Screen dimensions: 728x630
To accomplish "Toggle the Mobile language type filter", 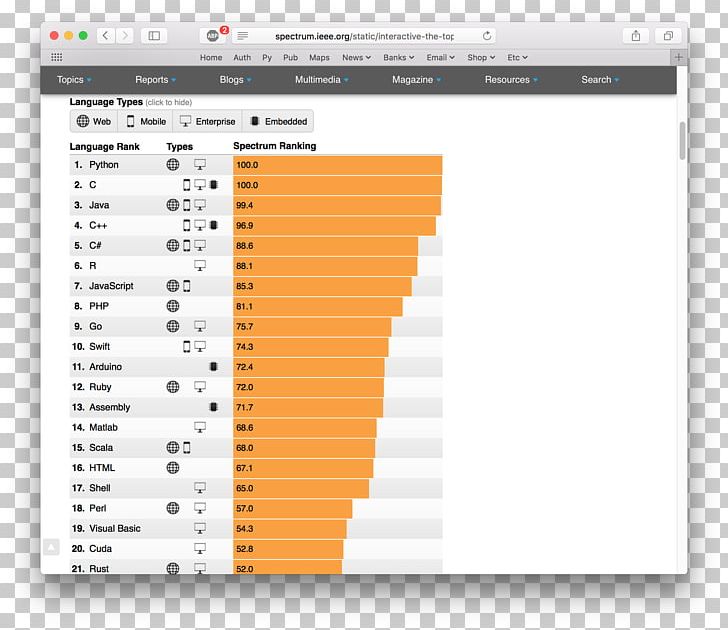I will tap(145, 121).
